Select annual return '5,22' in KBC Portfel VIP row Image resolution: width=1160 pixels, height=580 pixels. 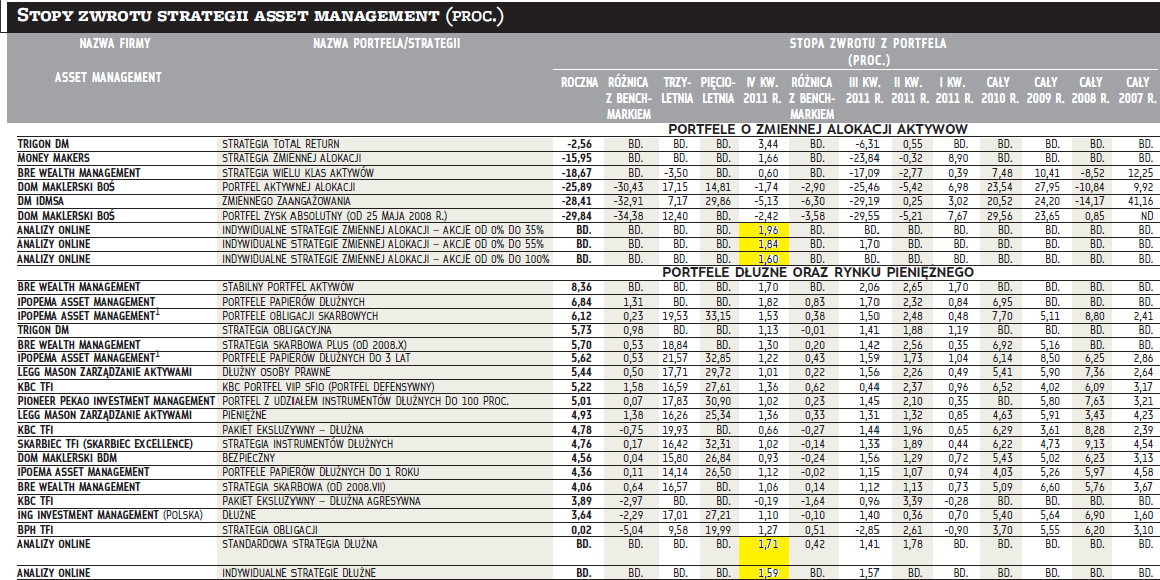[x=582, y=387]
